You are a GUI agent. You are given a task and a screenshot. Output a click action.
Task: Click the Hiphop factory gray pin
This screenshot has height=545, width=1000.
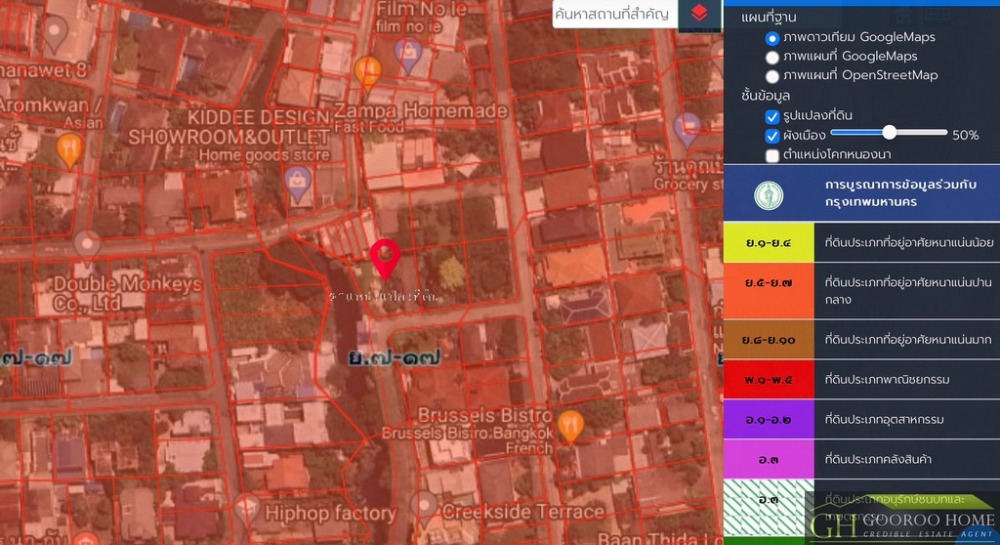coord(247,510)
